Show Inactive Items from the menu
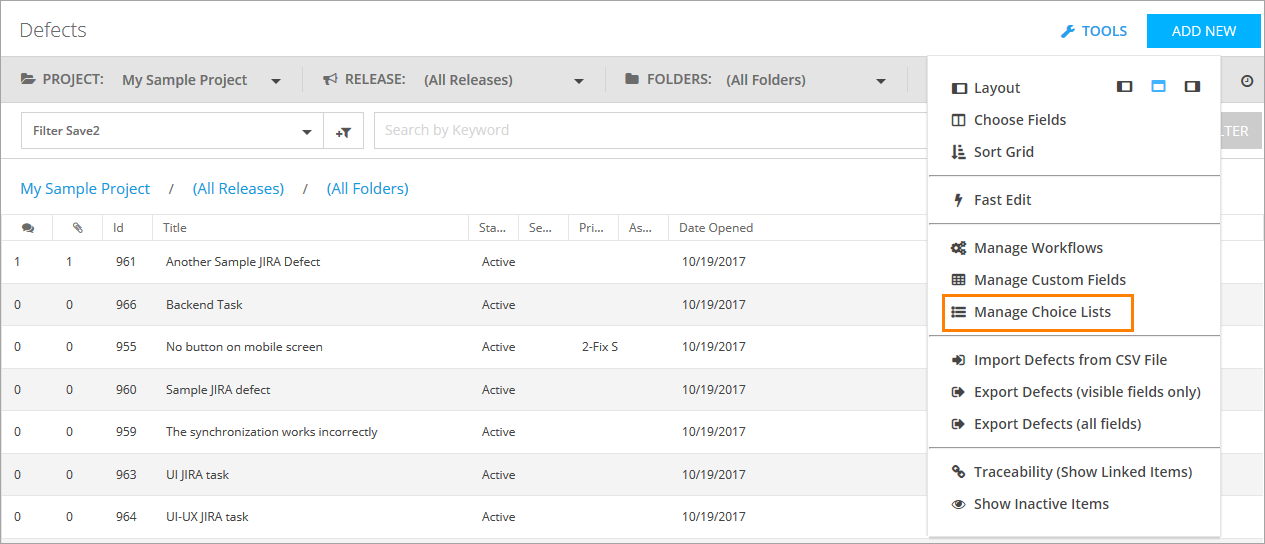 tap(1041, 504)
